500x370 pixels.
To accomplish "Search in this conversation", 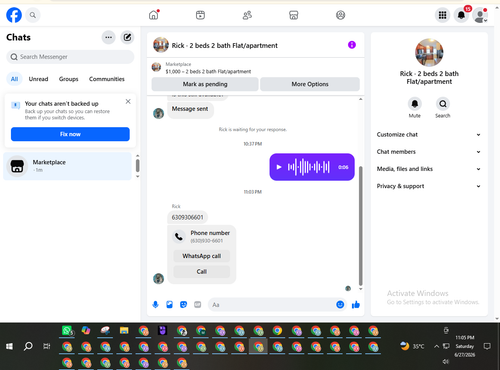I will 443,104.
